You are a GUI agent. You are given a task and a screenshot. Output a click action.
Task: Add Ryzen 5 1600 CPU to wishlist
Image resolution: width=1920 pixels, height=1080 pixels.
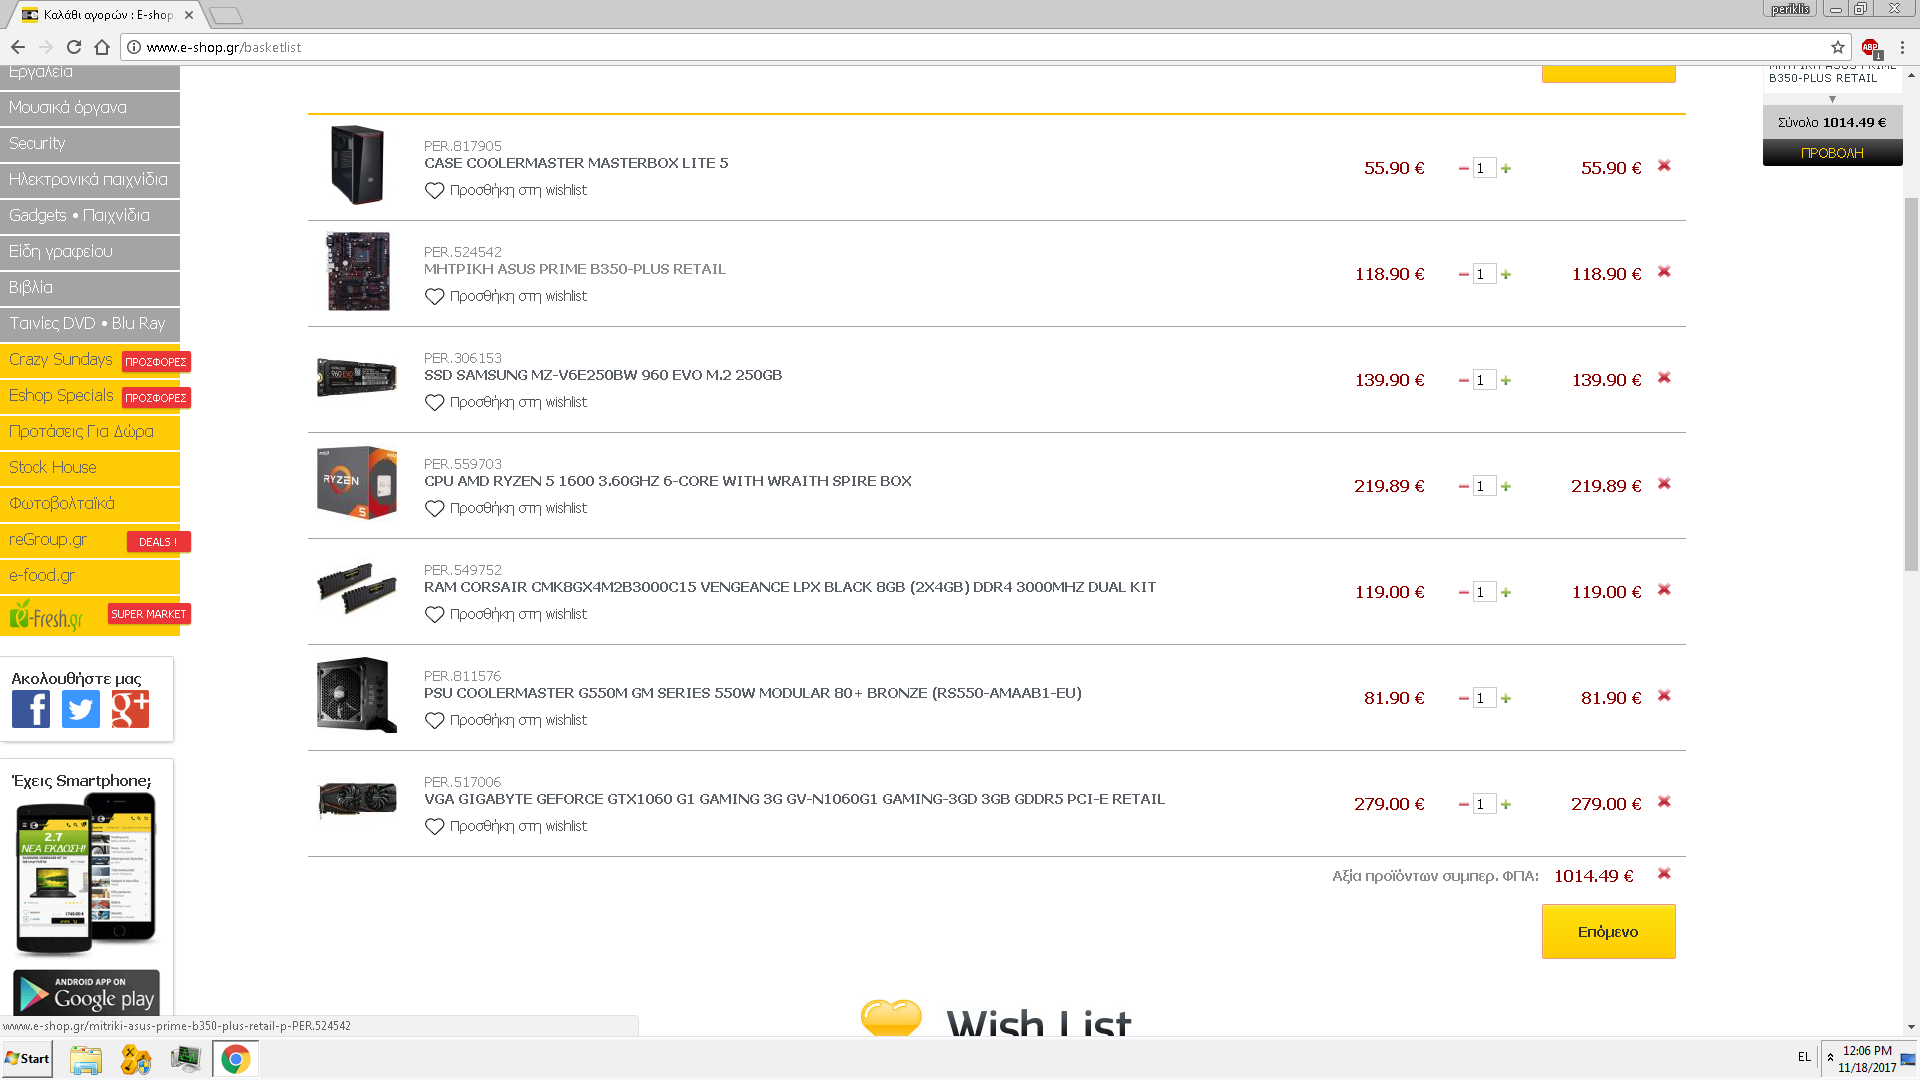tap(506, 508)
